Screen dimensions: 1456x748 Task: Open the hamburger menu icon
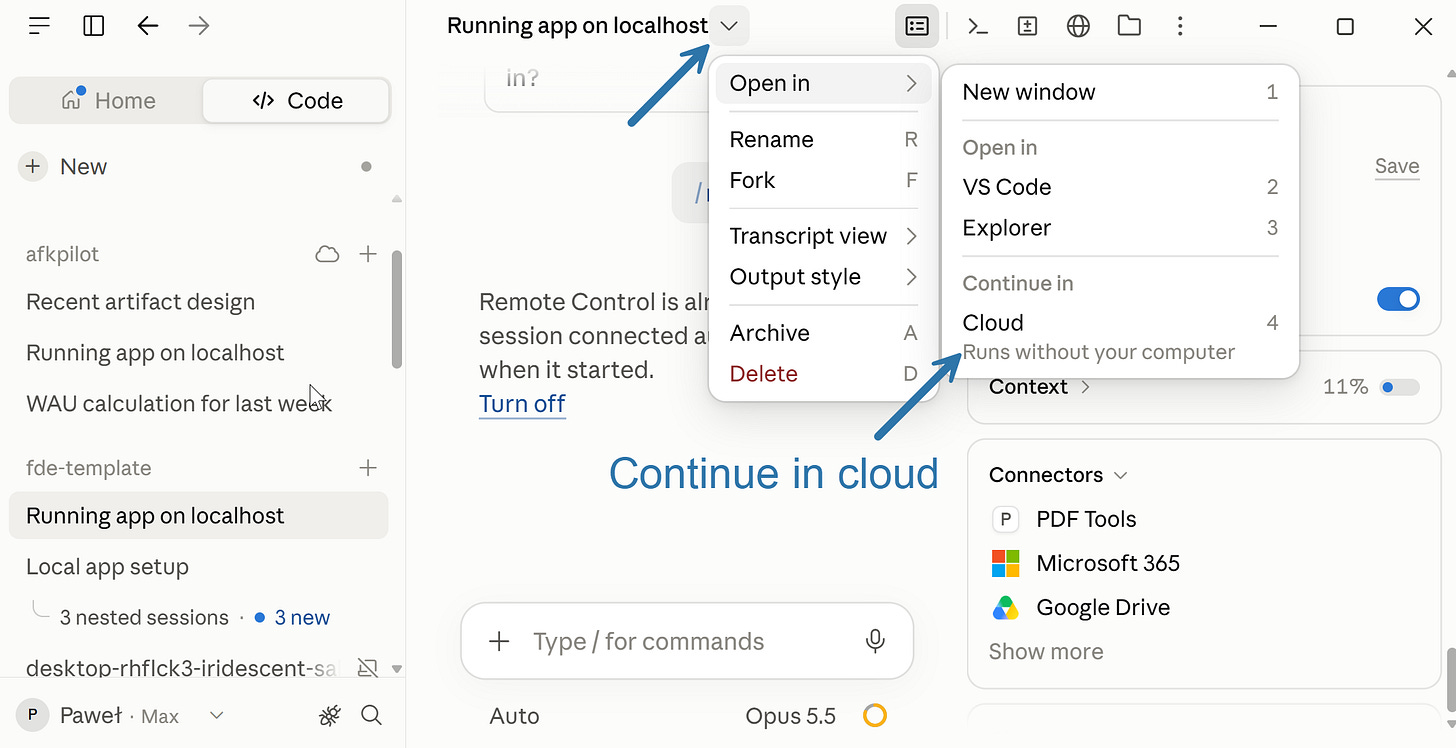(x=39, y=26)
